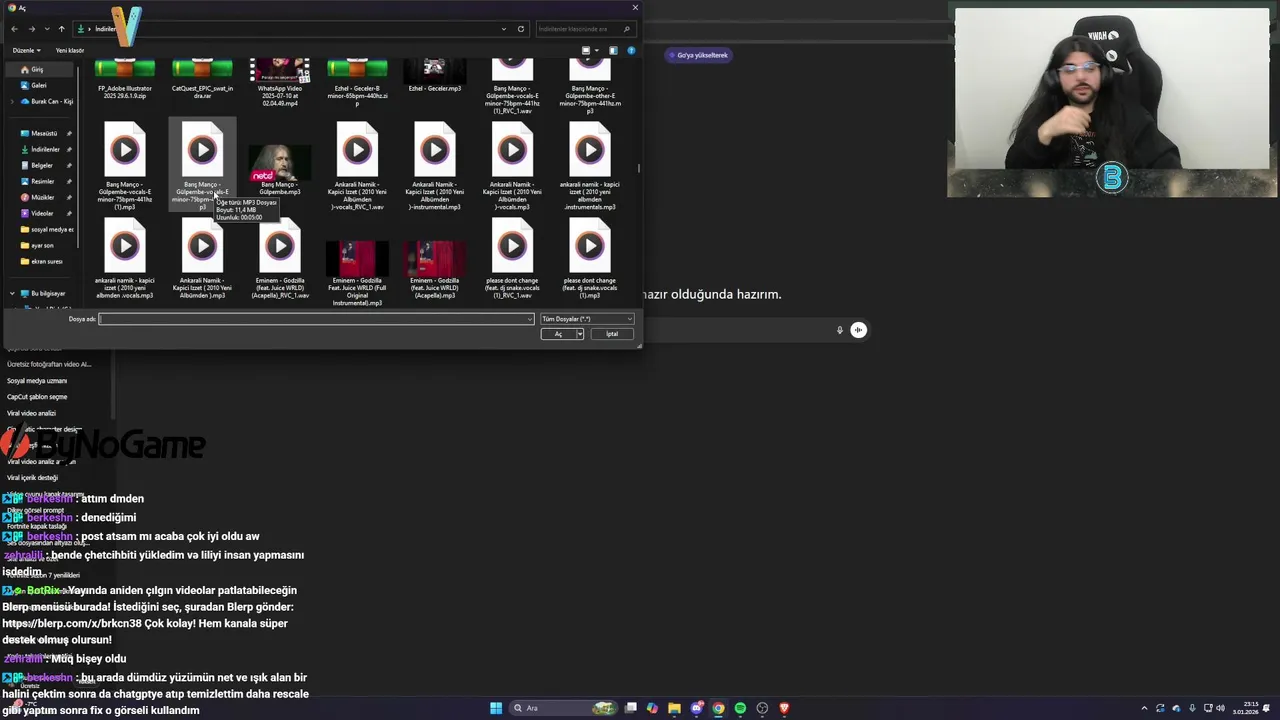Screen dimensions: 1280x720
Task: Click Yeni klasör
Action: pos(70,50)
